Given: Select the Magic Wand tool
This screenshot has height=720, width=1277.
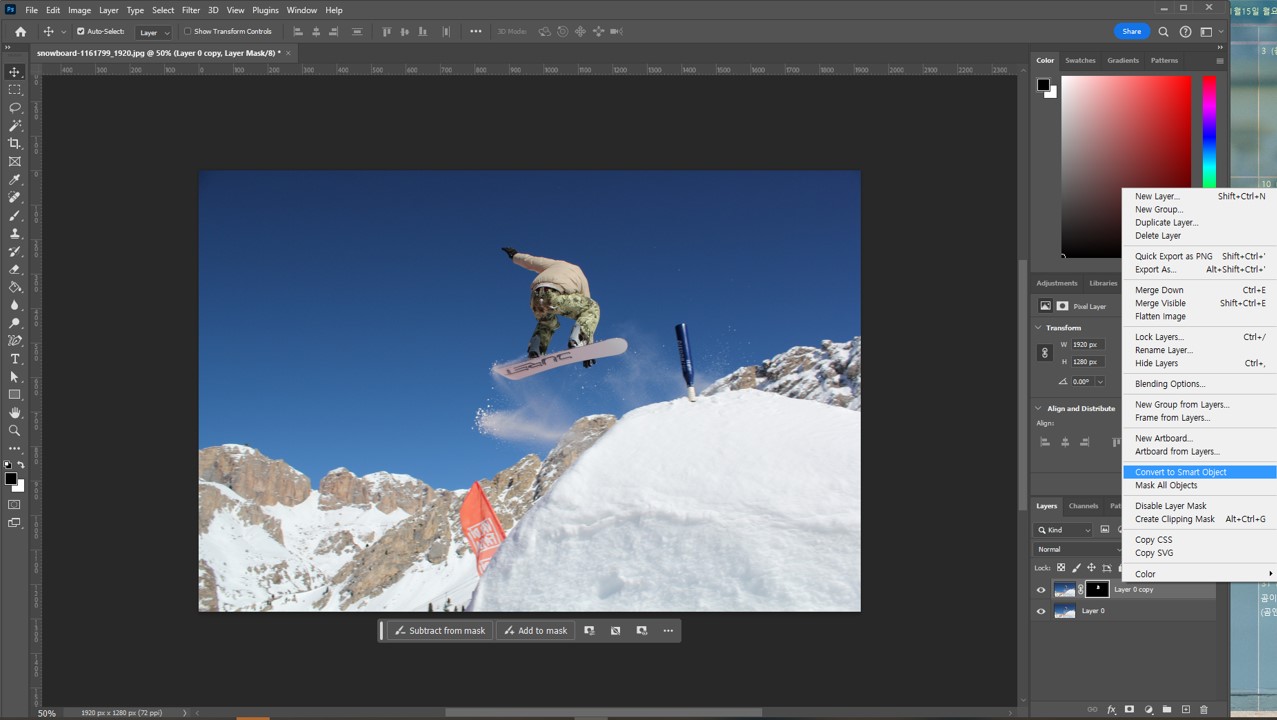Looking at the screenshot, I should [14, 126].
